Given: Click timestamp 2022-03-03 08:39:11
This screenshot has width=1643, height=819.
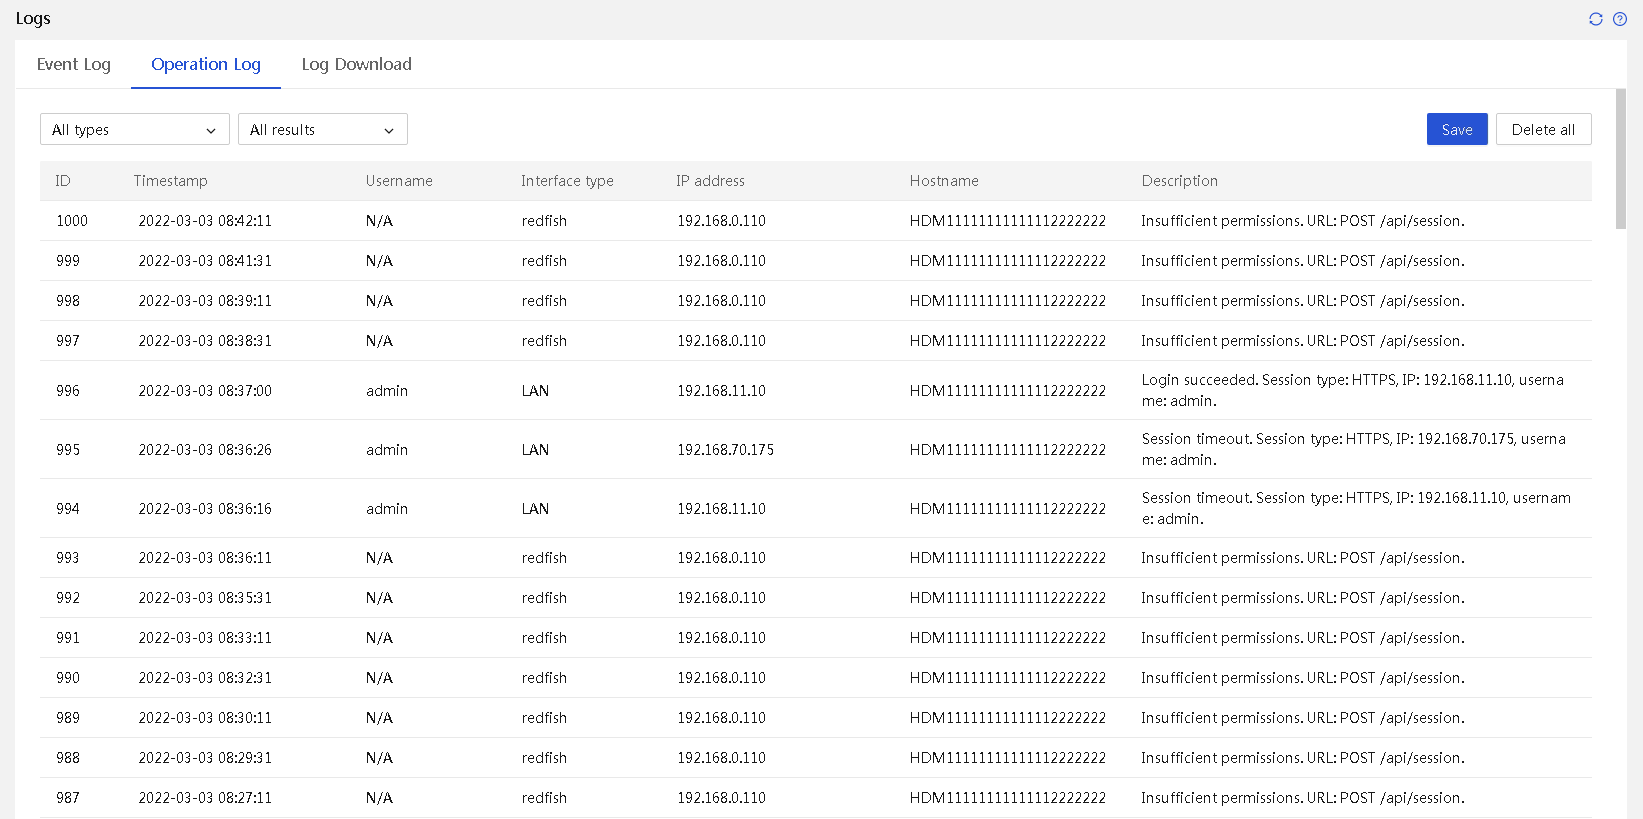Looking at the screenshot, I should (x=205, y=301).
